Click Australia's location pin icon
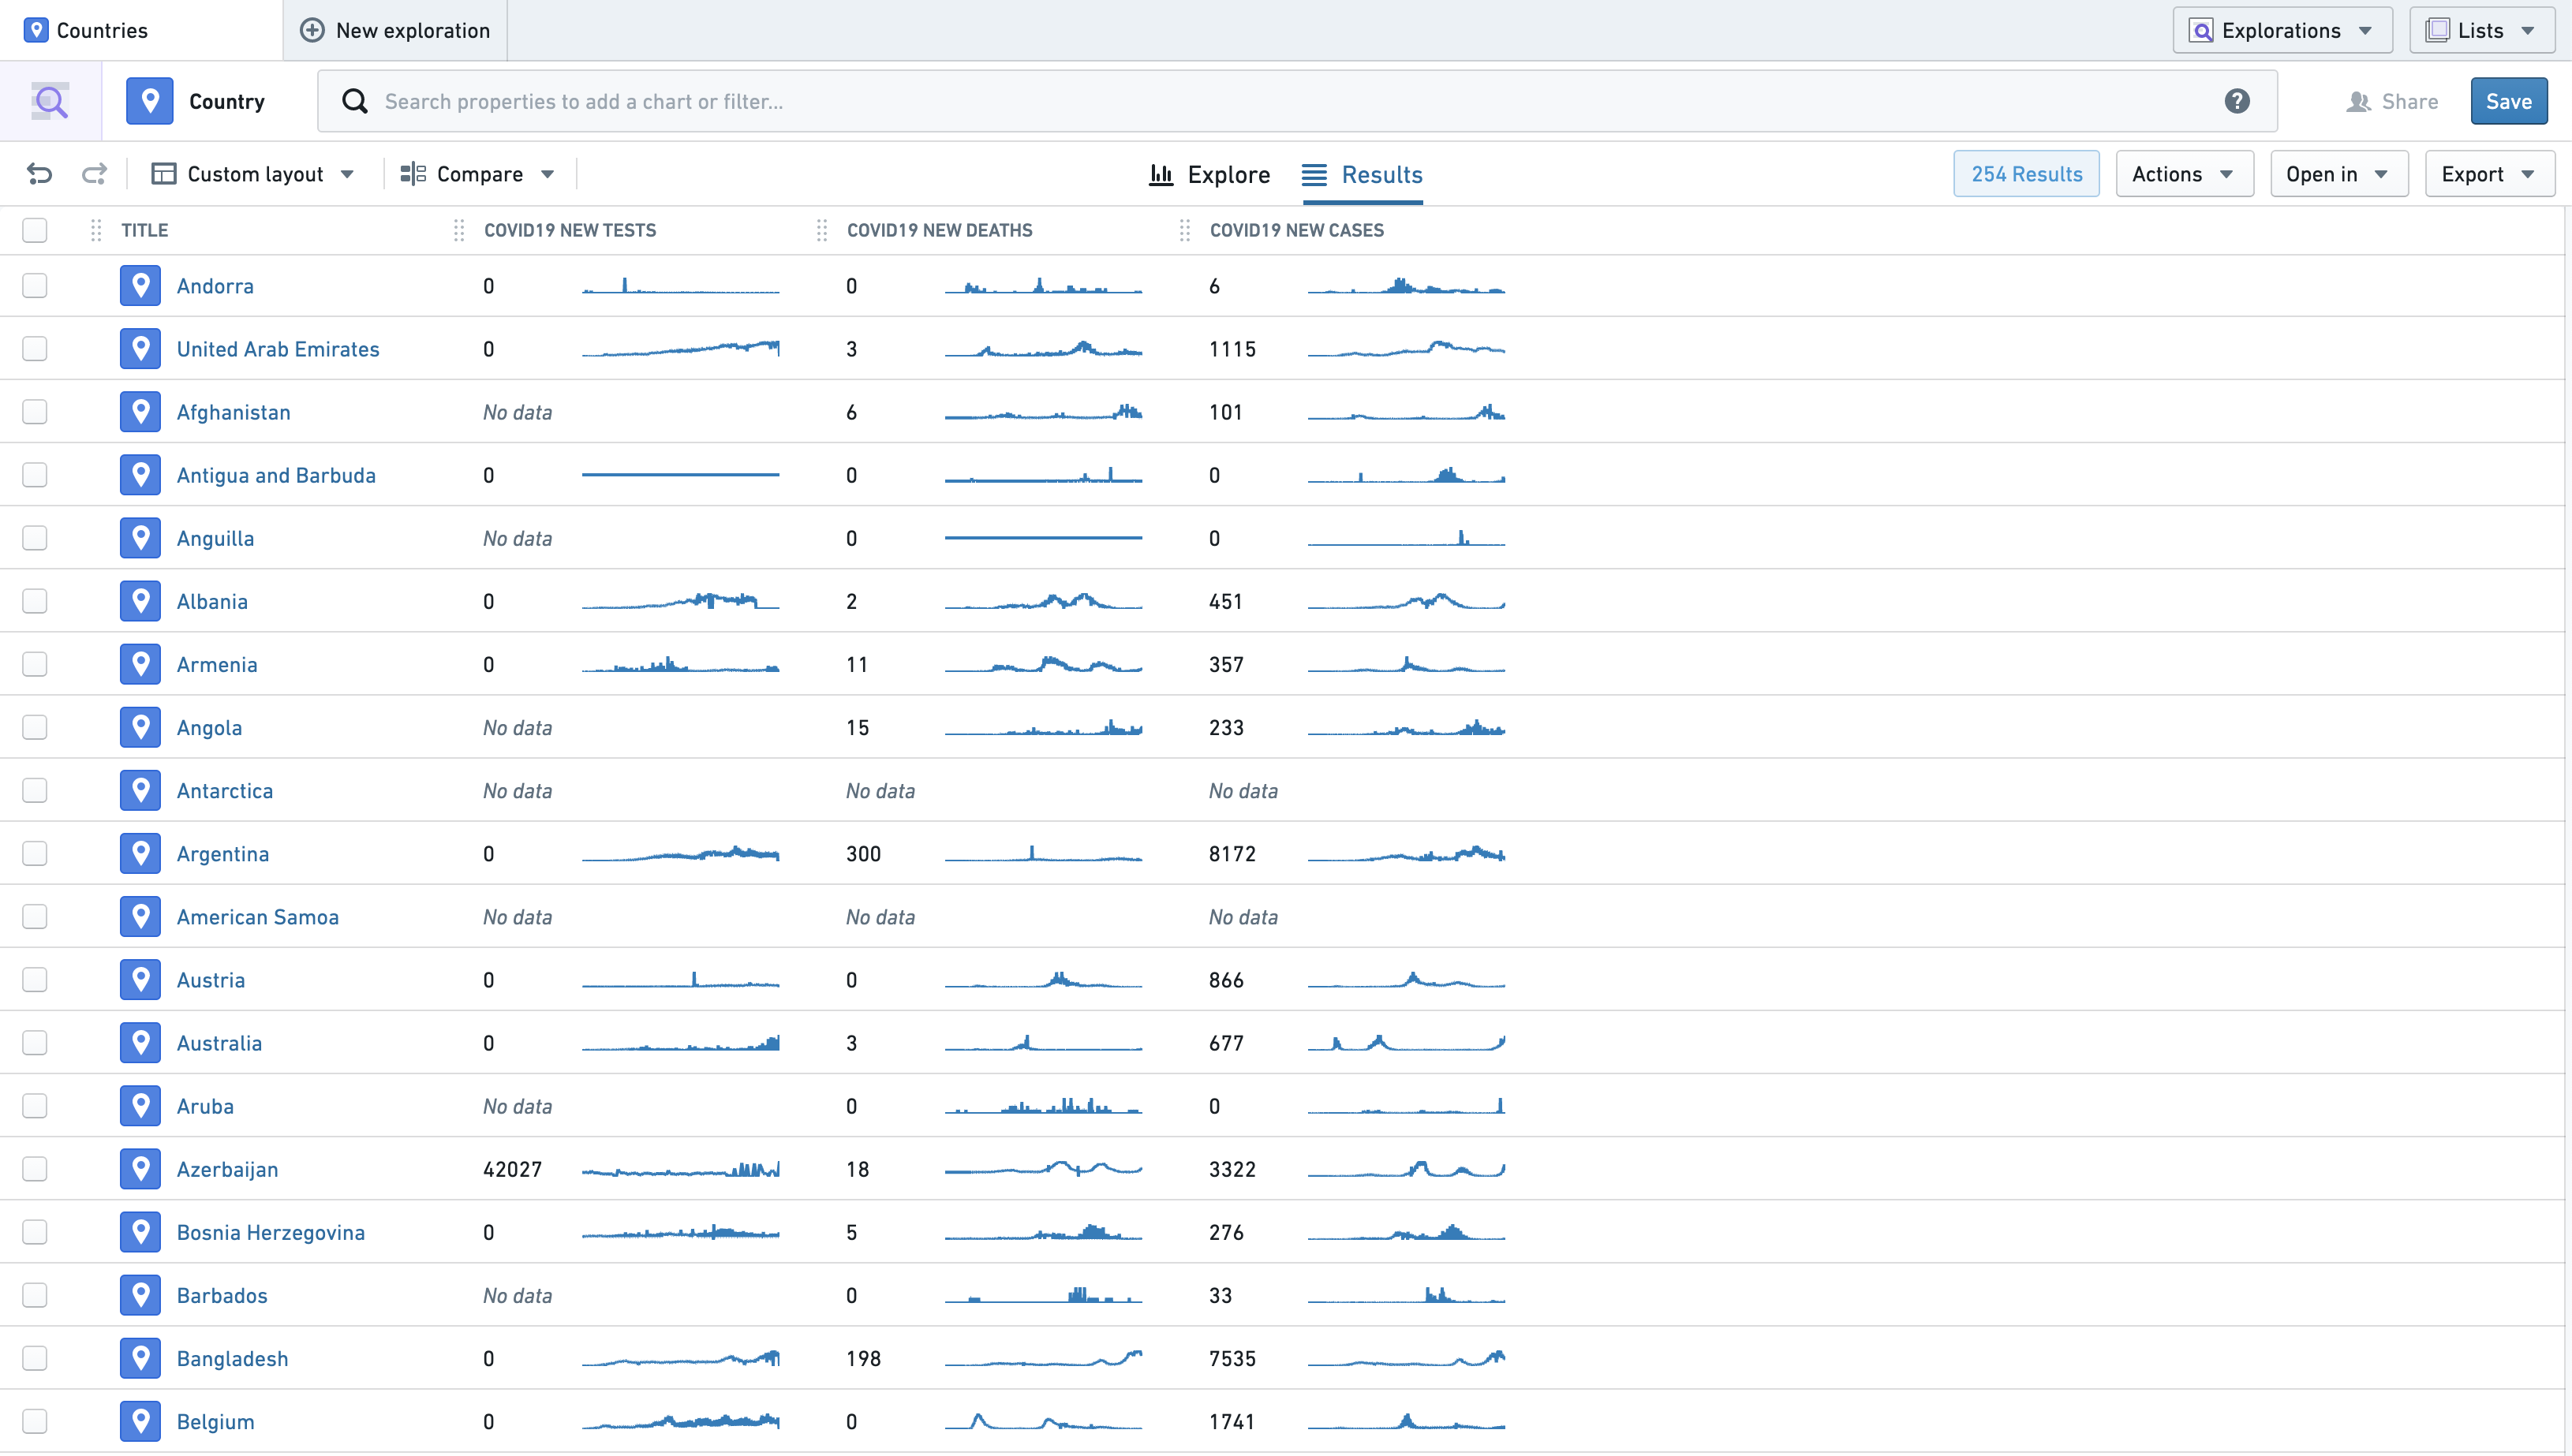This screenshot has height=1456, width=2572. (x=140, y=1043)
